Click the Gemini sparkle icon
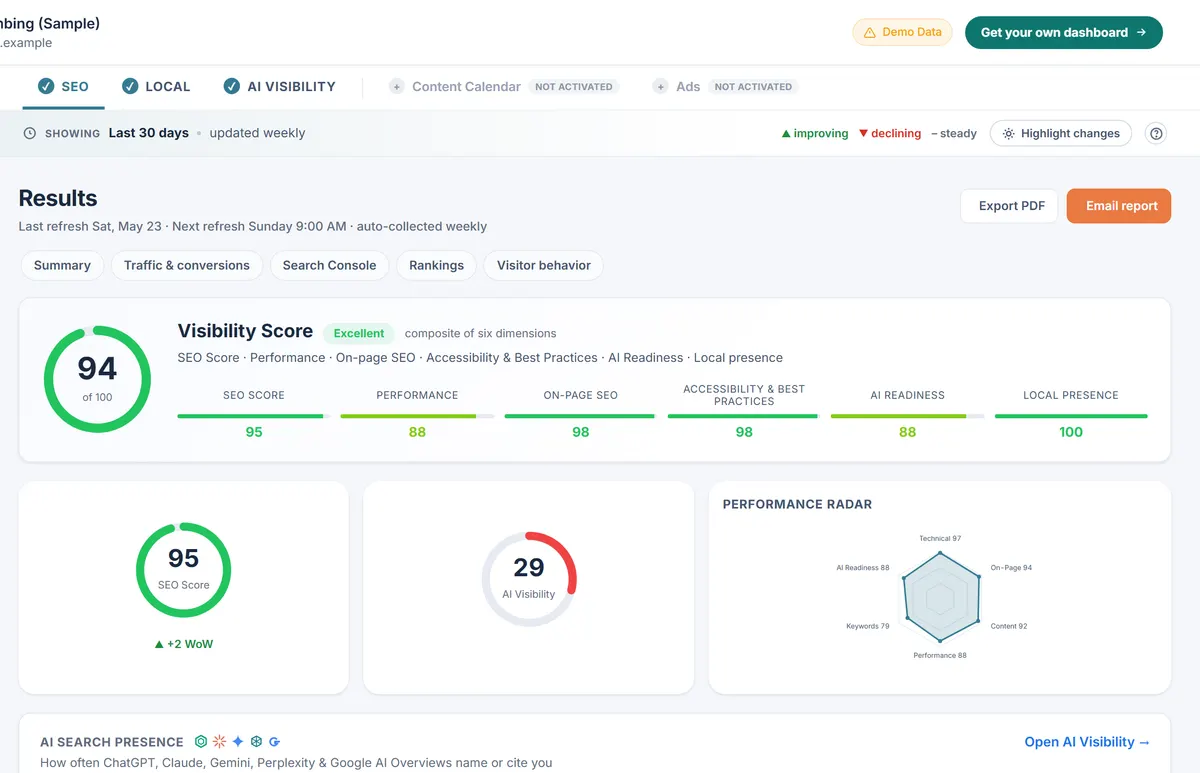 pos(238,742)
